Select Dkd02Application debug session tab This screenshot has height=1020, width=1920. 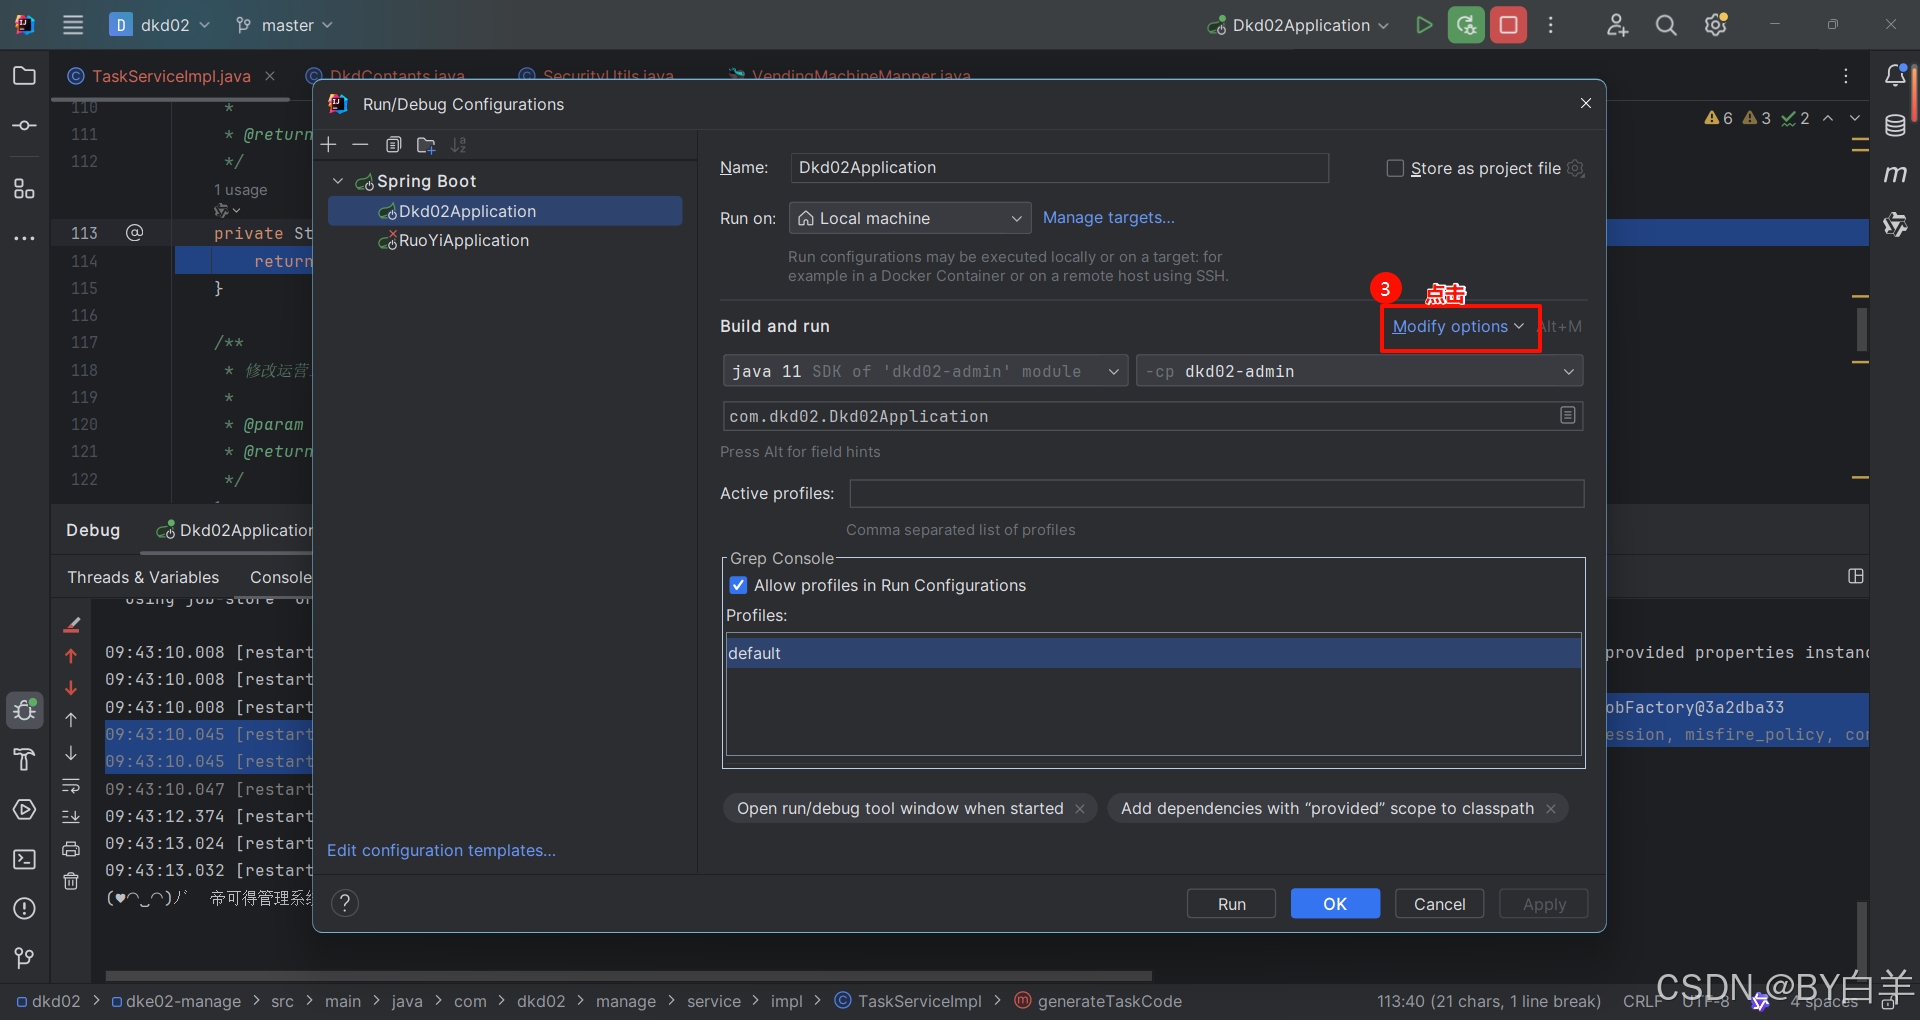(235, 530)
